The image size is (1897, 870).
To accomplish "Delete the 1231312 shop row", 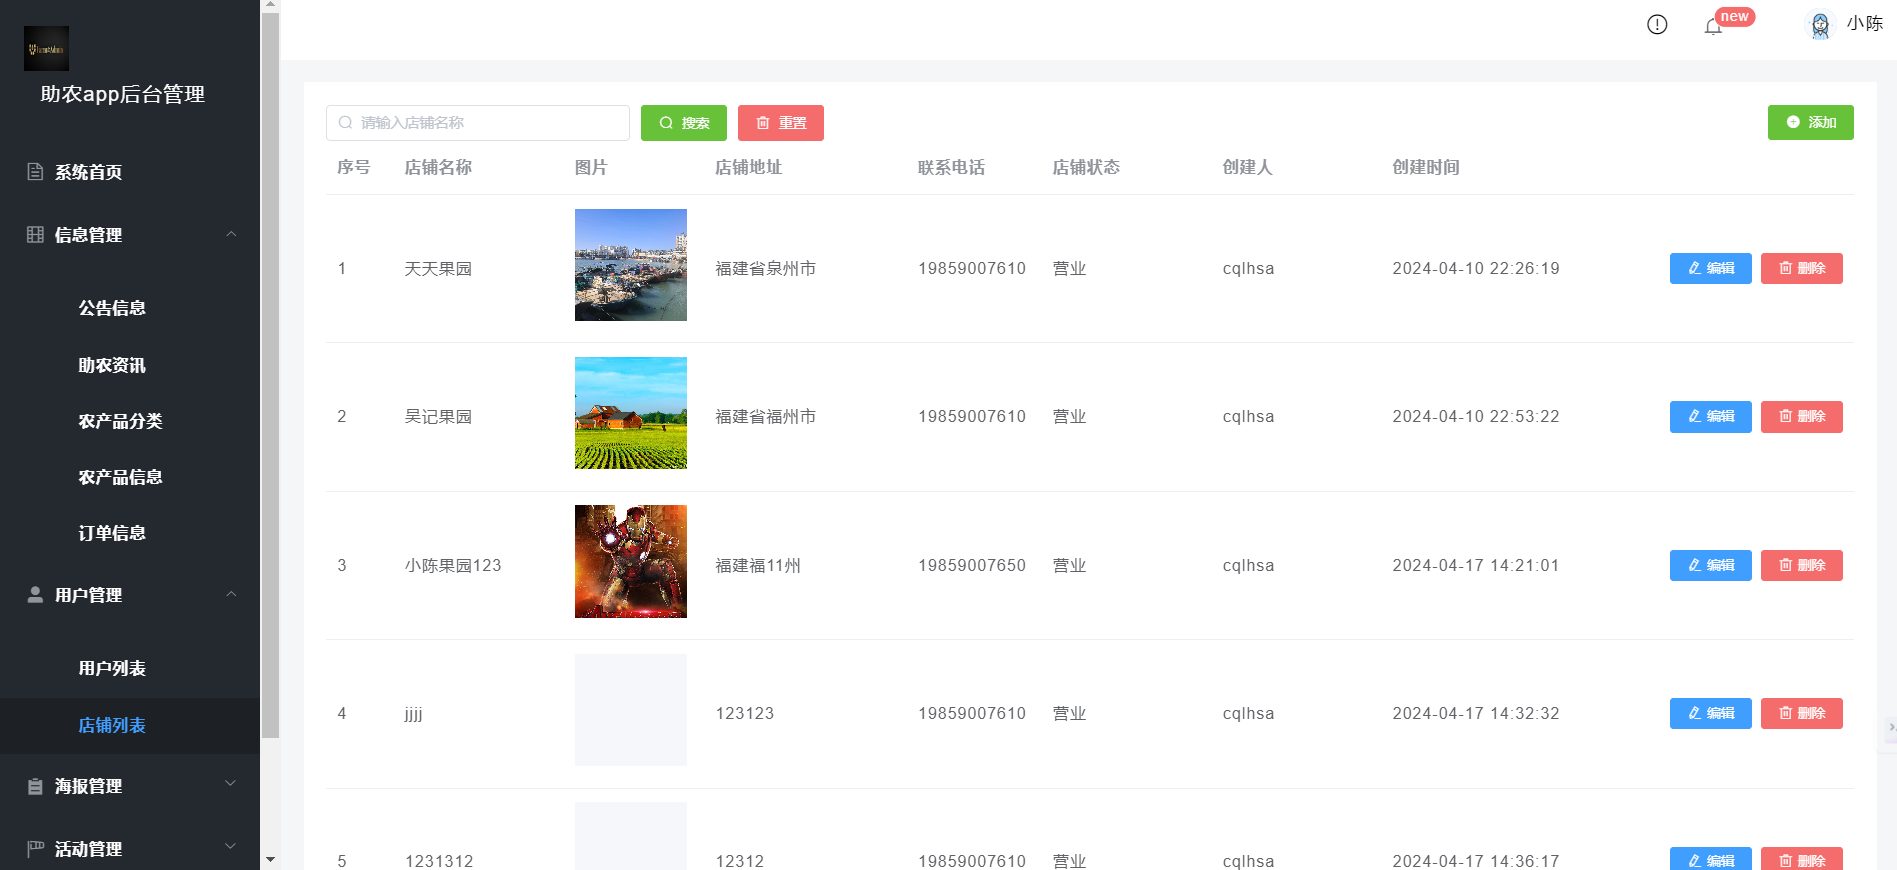I will (1802, 859).
